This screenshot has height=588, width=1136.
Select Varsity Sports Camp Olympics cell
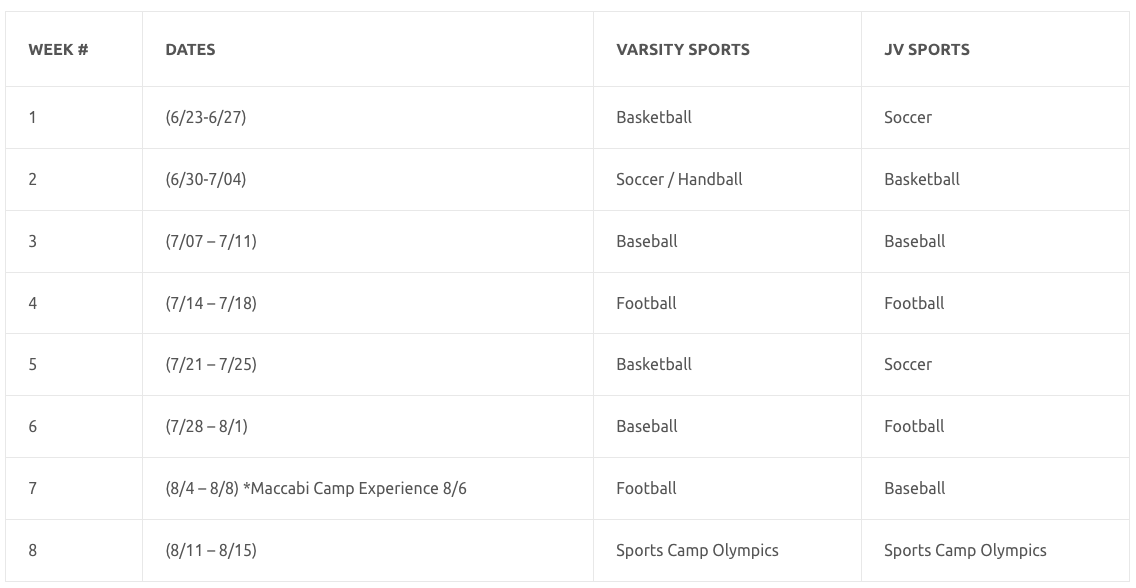(x=697, y=550)
